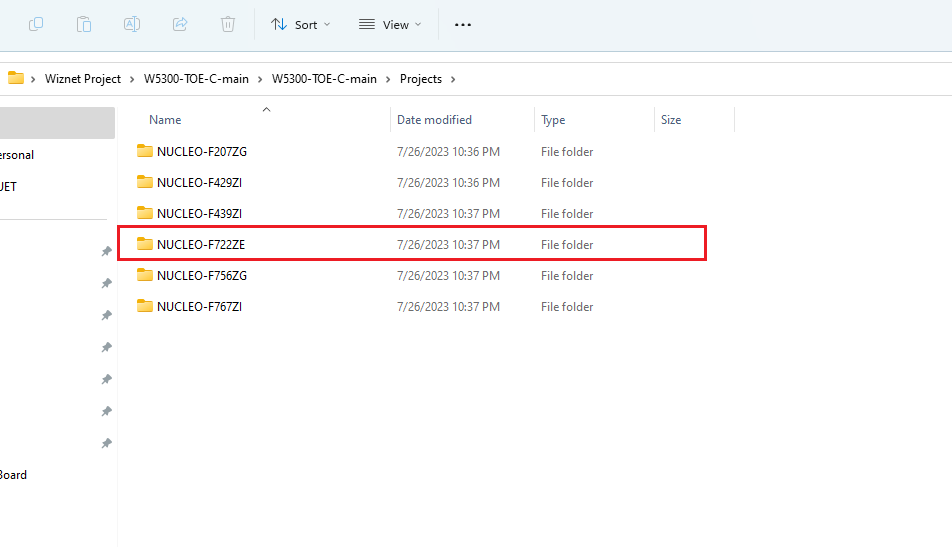Image resolution: width=952 pixels, height=547 pixels.
Task: Expand chevron after Wiznet Project breadcrumb
Action: coord(132,79)
